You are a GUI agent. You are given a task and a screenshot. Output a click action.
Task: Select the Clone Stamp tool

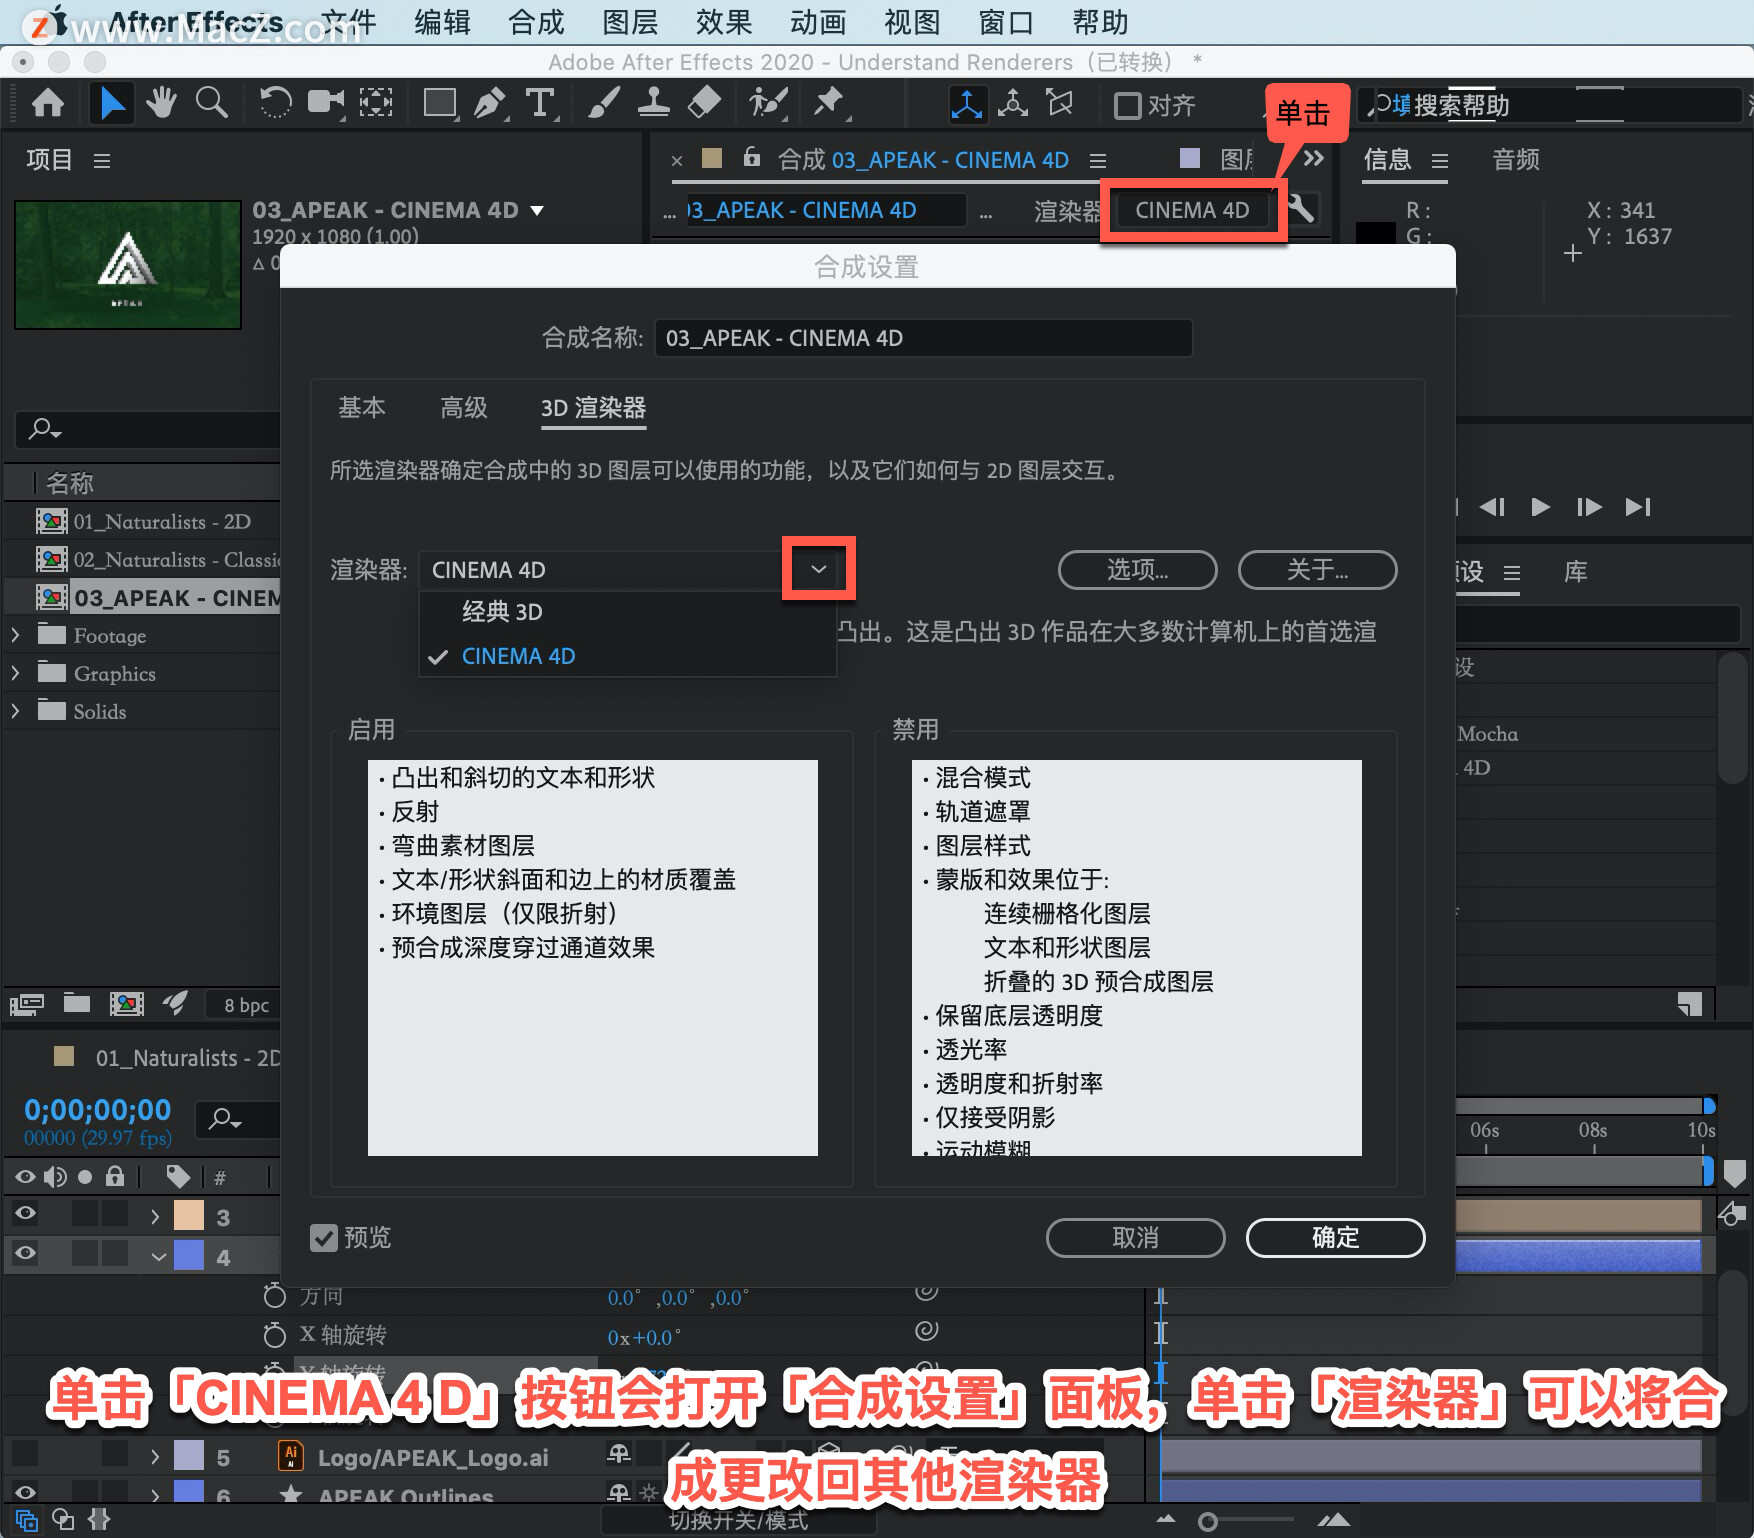654,103
